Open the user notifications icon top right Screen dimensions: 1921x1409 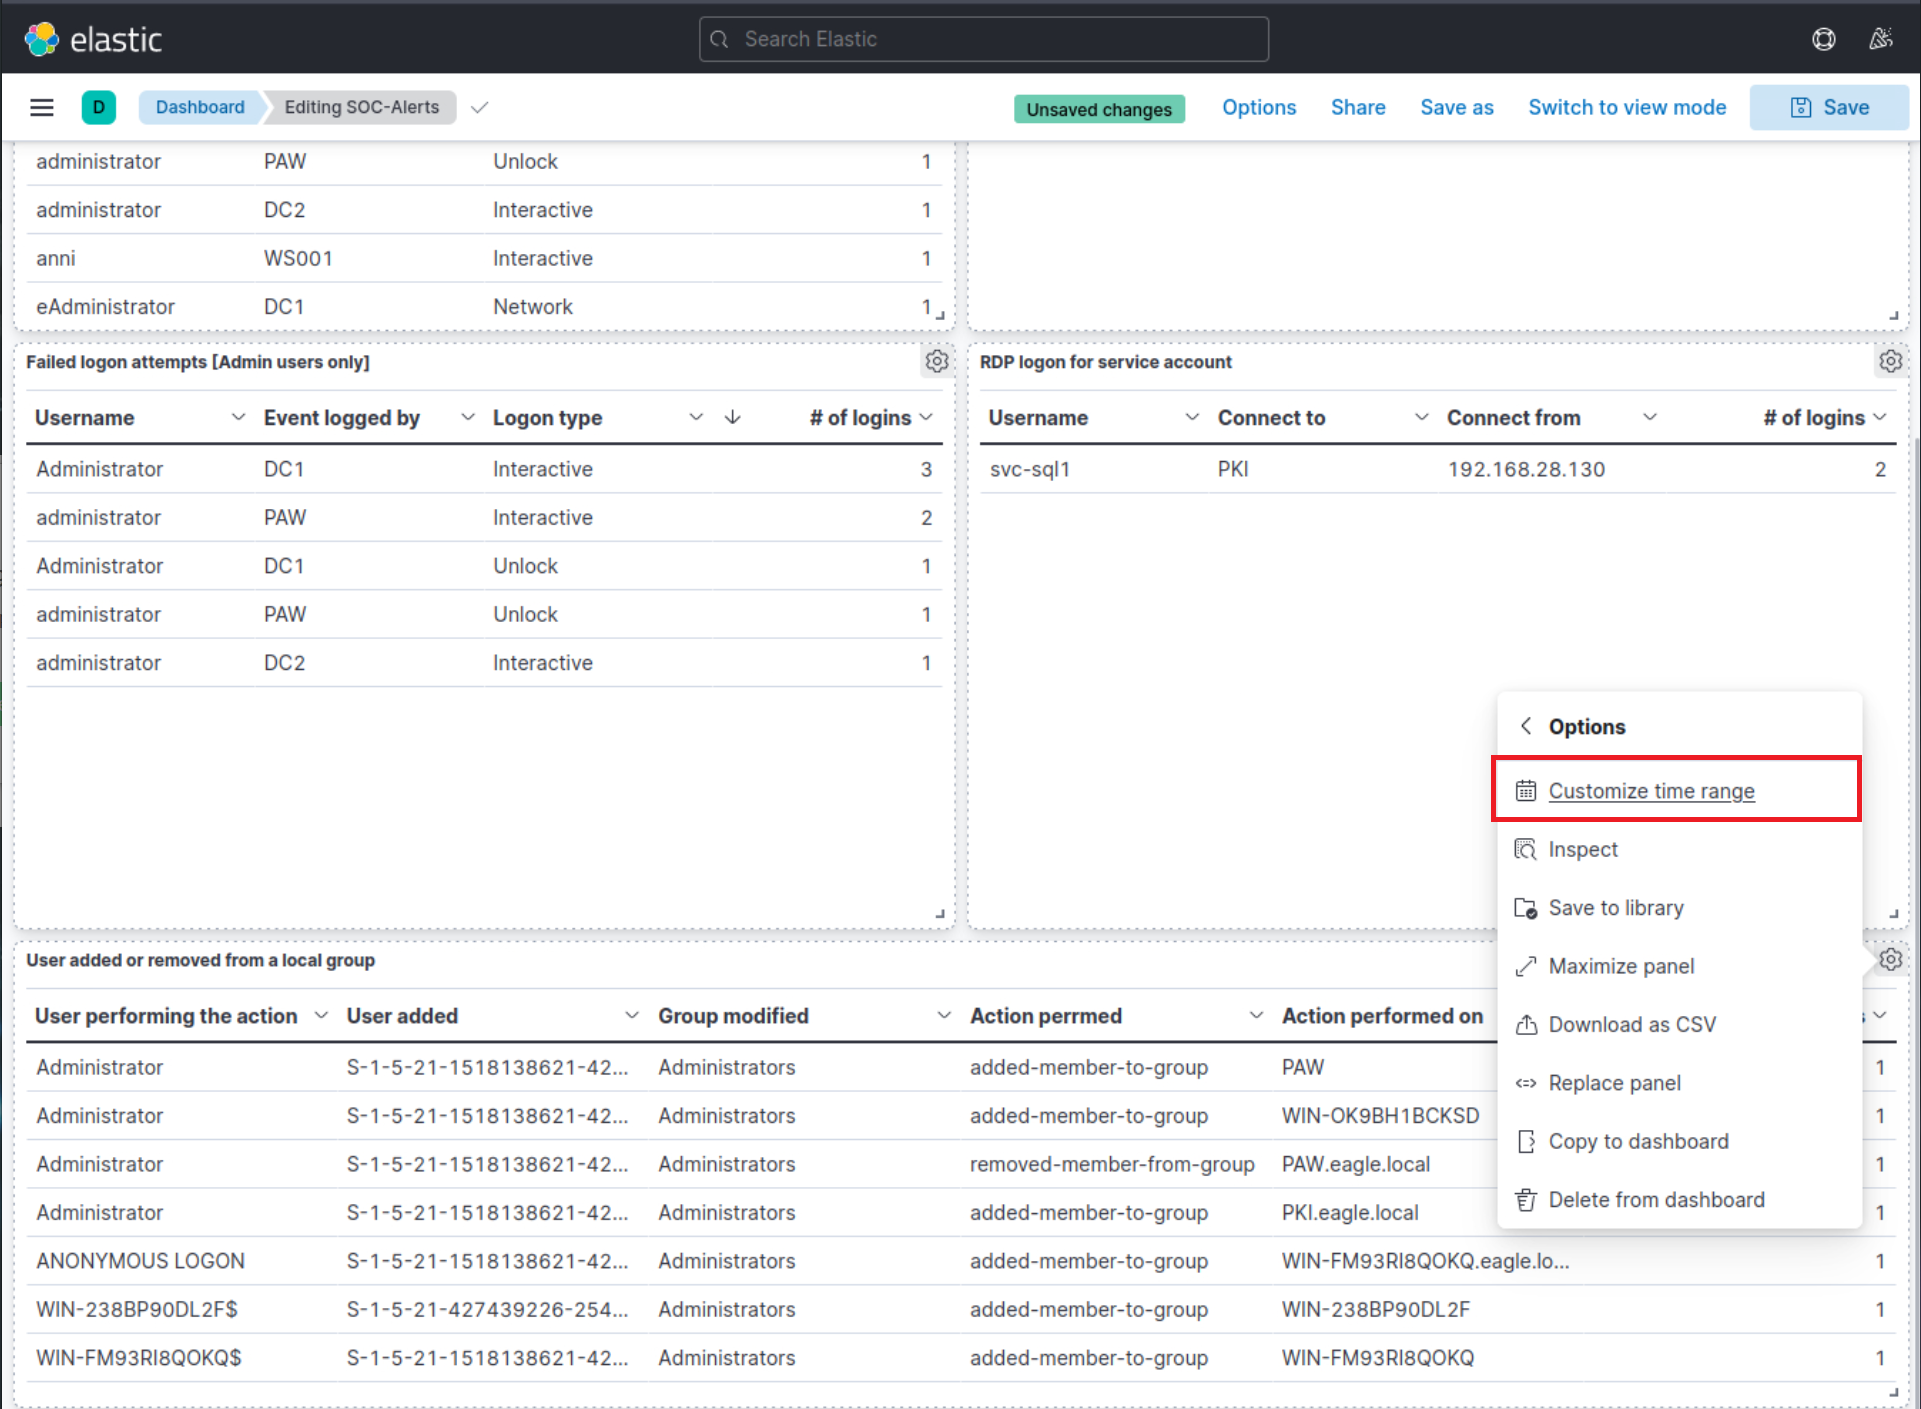tap(1881, 39)
